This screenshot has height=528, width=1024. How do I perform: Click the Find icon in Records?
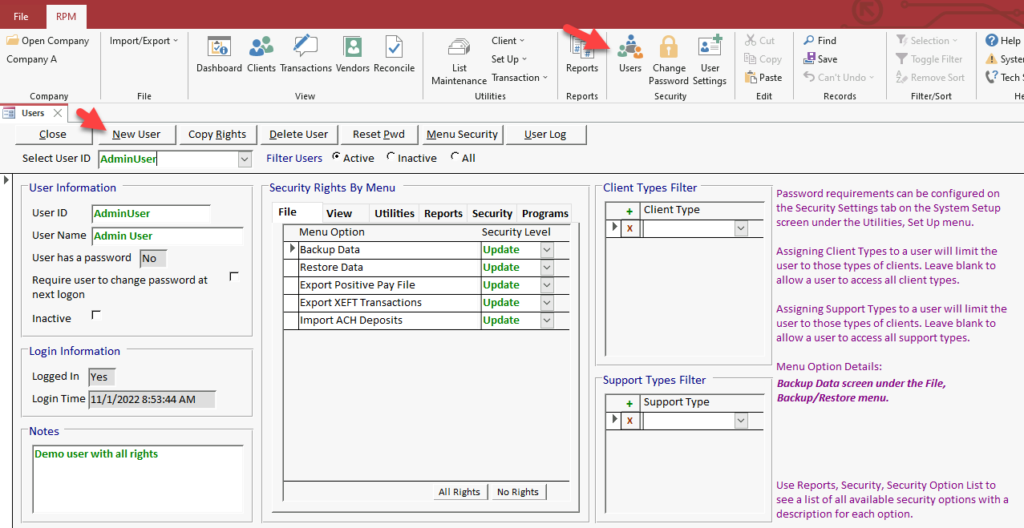[x=808, y=41]
